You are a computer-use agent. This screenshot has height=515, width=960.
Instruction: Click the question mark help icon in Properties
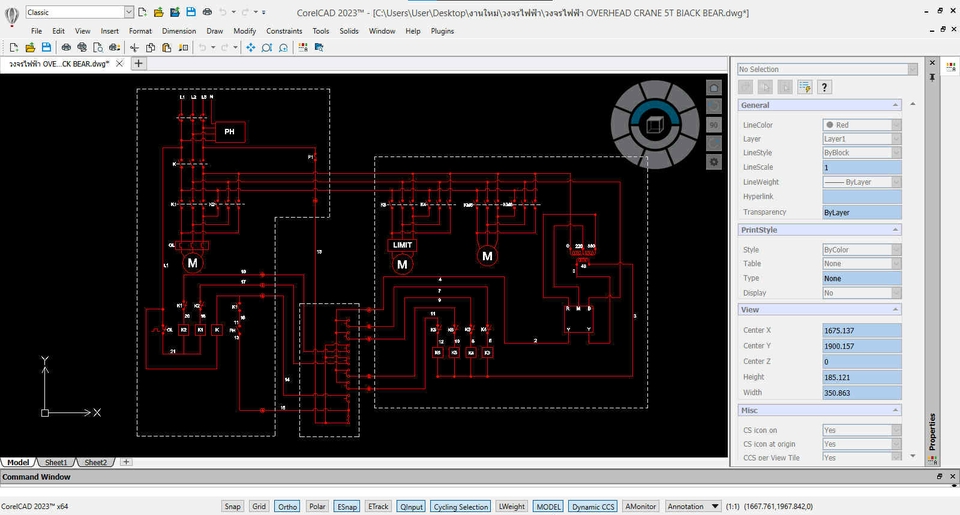coord(825,87)
